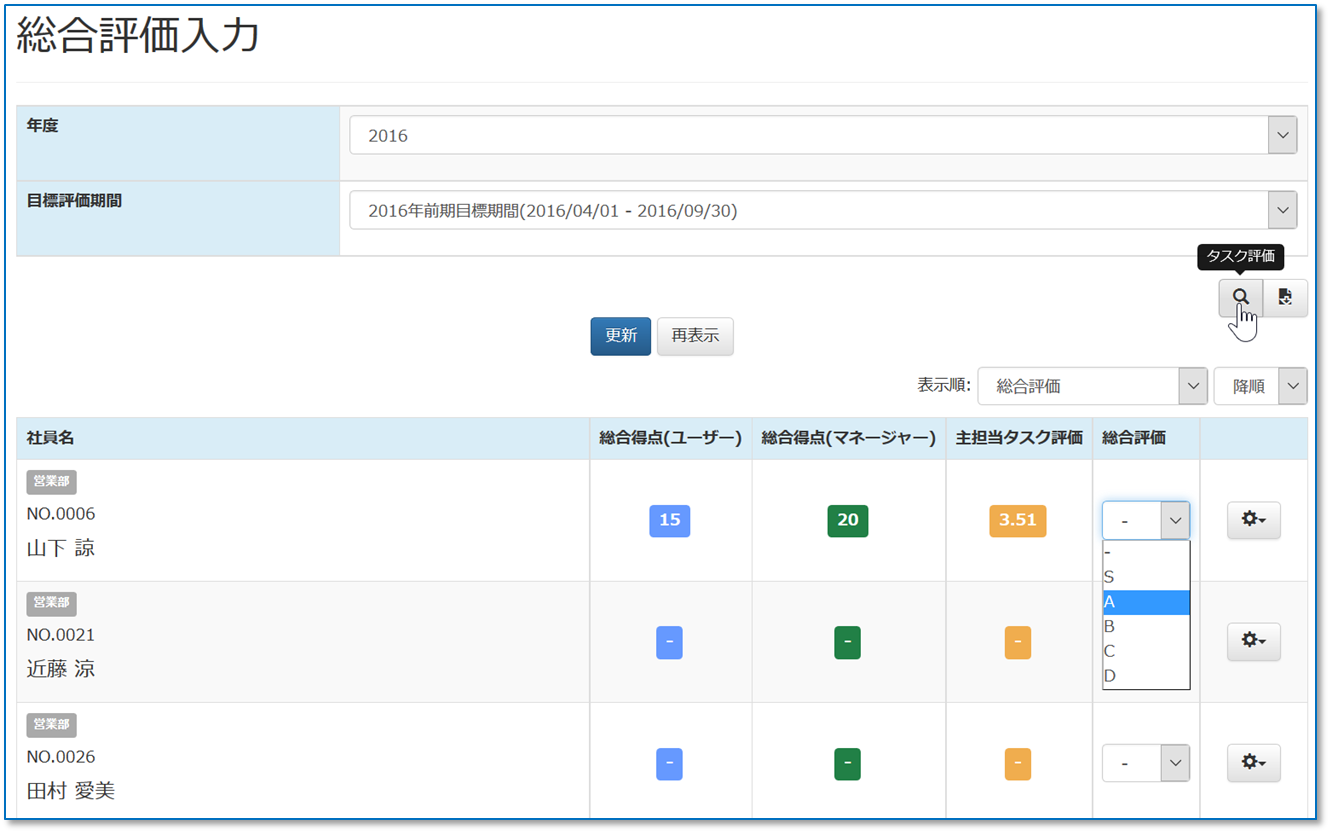
Task: Open gear menu for 田村 愛美
Action: (1253, 763)
